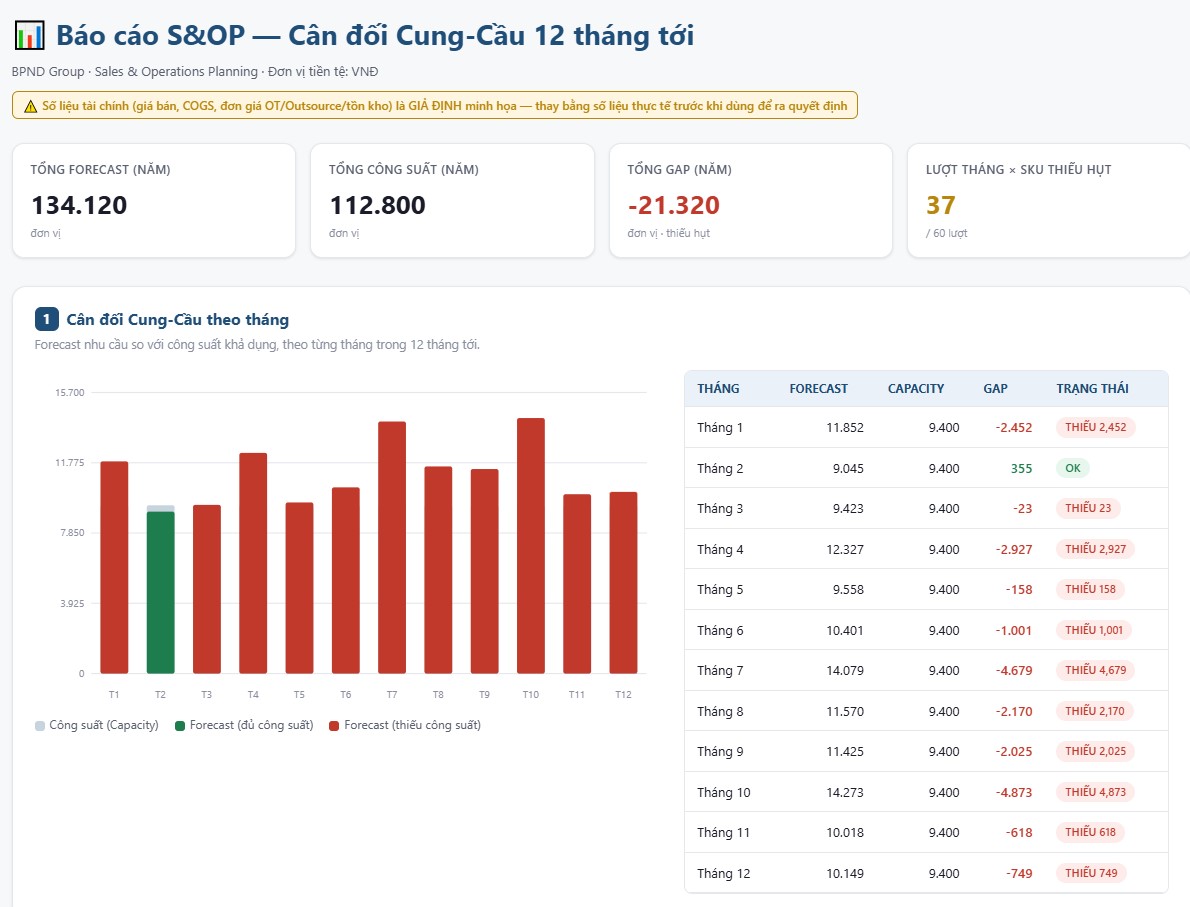The image size is (1190, 907).
Task: Click the forecast value "12.327" for Tháng 4
Action: (845, 549)
